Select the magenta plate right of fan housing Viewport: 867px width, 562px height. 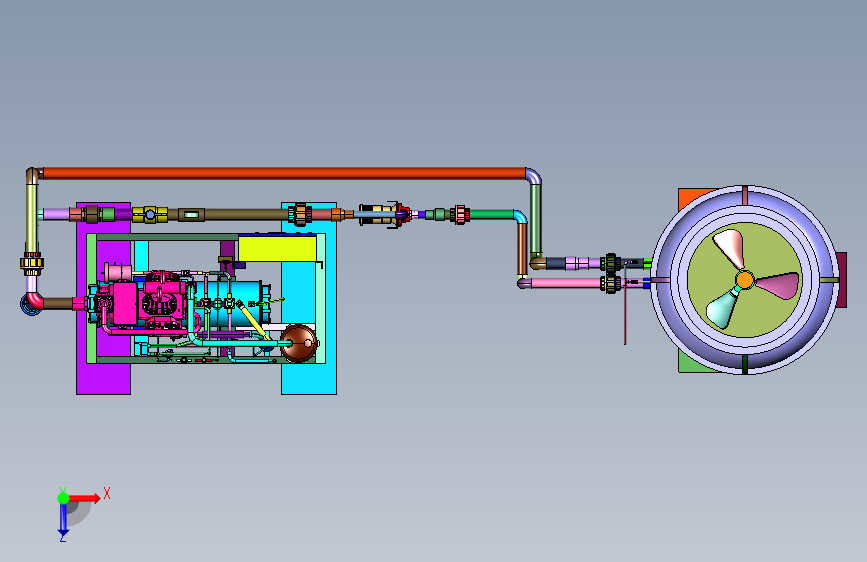point(842,280)
